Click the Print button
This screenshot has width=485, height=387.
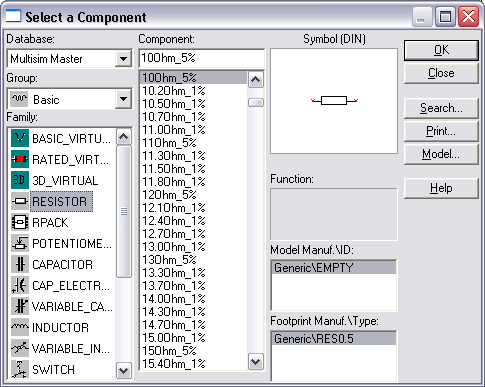(x=441, y=131)
